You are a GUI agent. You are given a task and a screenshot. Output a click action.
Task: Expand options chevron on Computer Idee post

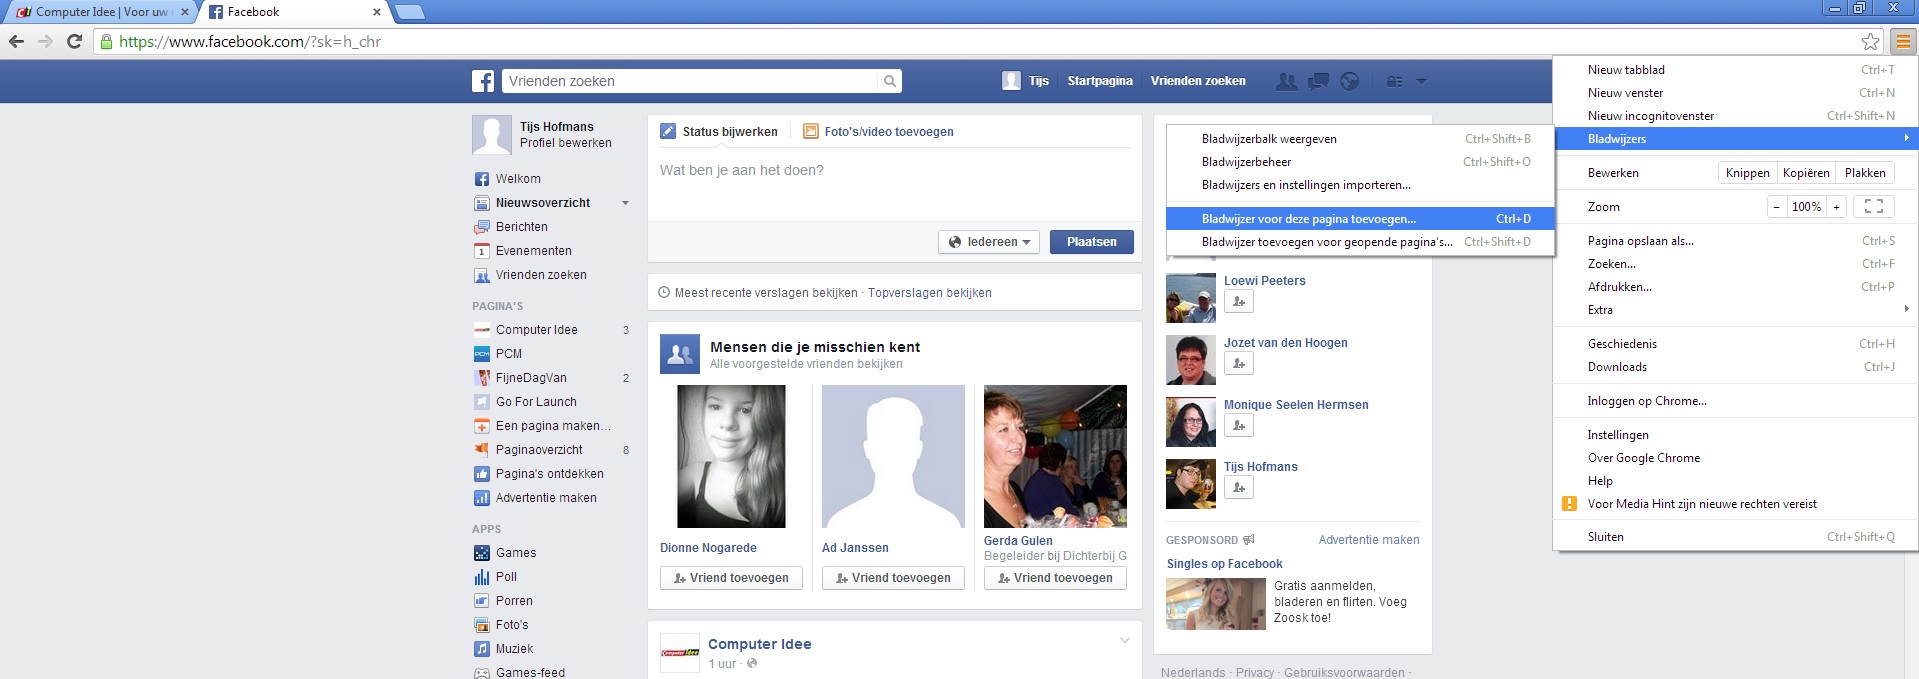click(1124, 640)
